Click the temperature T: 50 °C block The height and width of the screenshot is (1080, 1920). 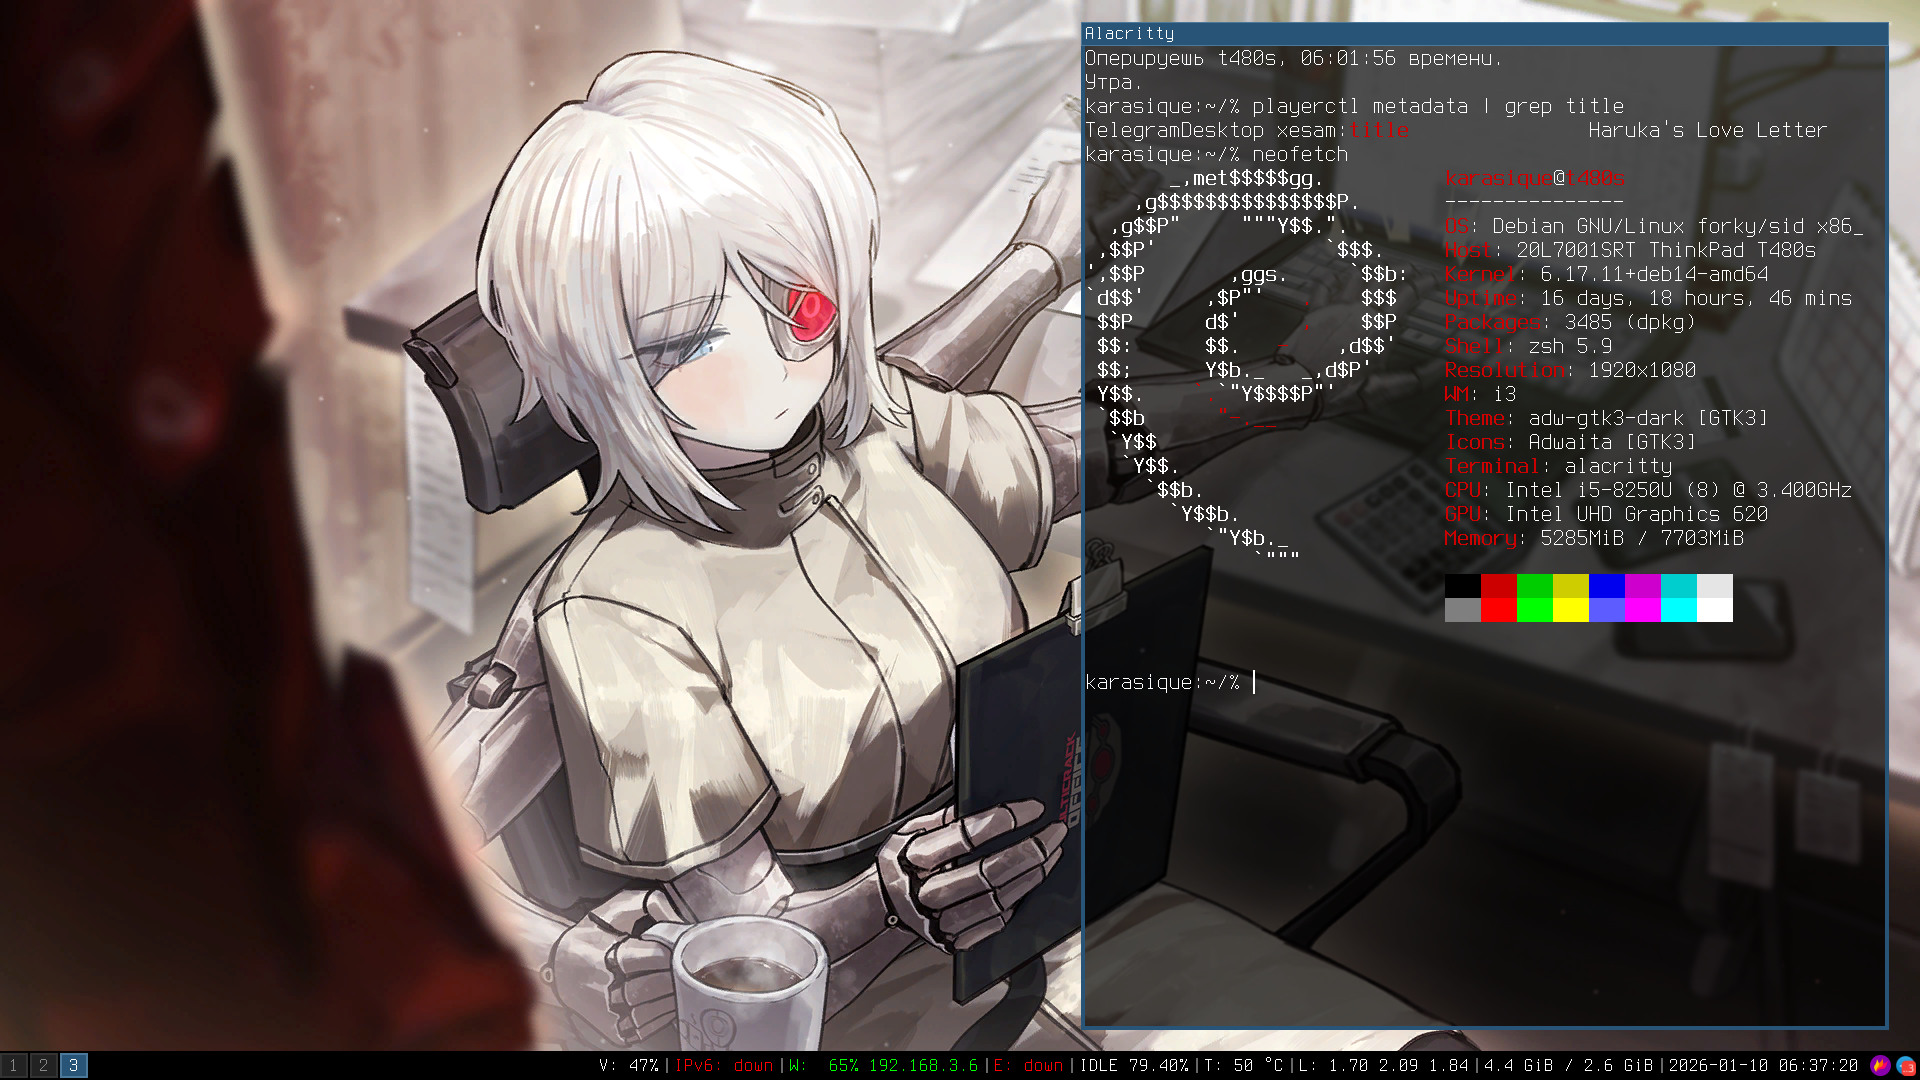click(x=1243, y=1065)
